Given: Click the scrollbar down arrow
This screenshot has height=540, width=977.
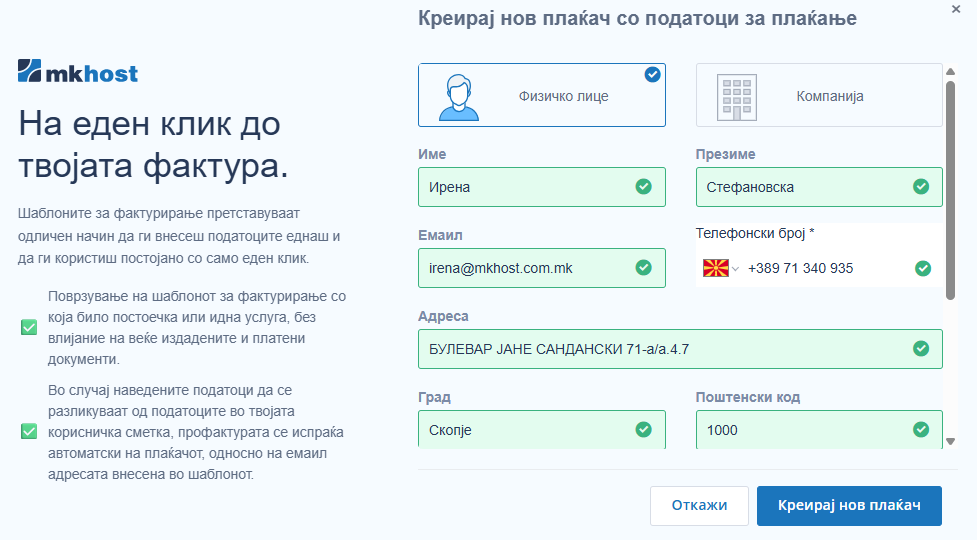Looking at the screenshot, I should 950,441.
